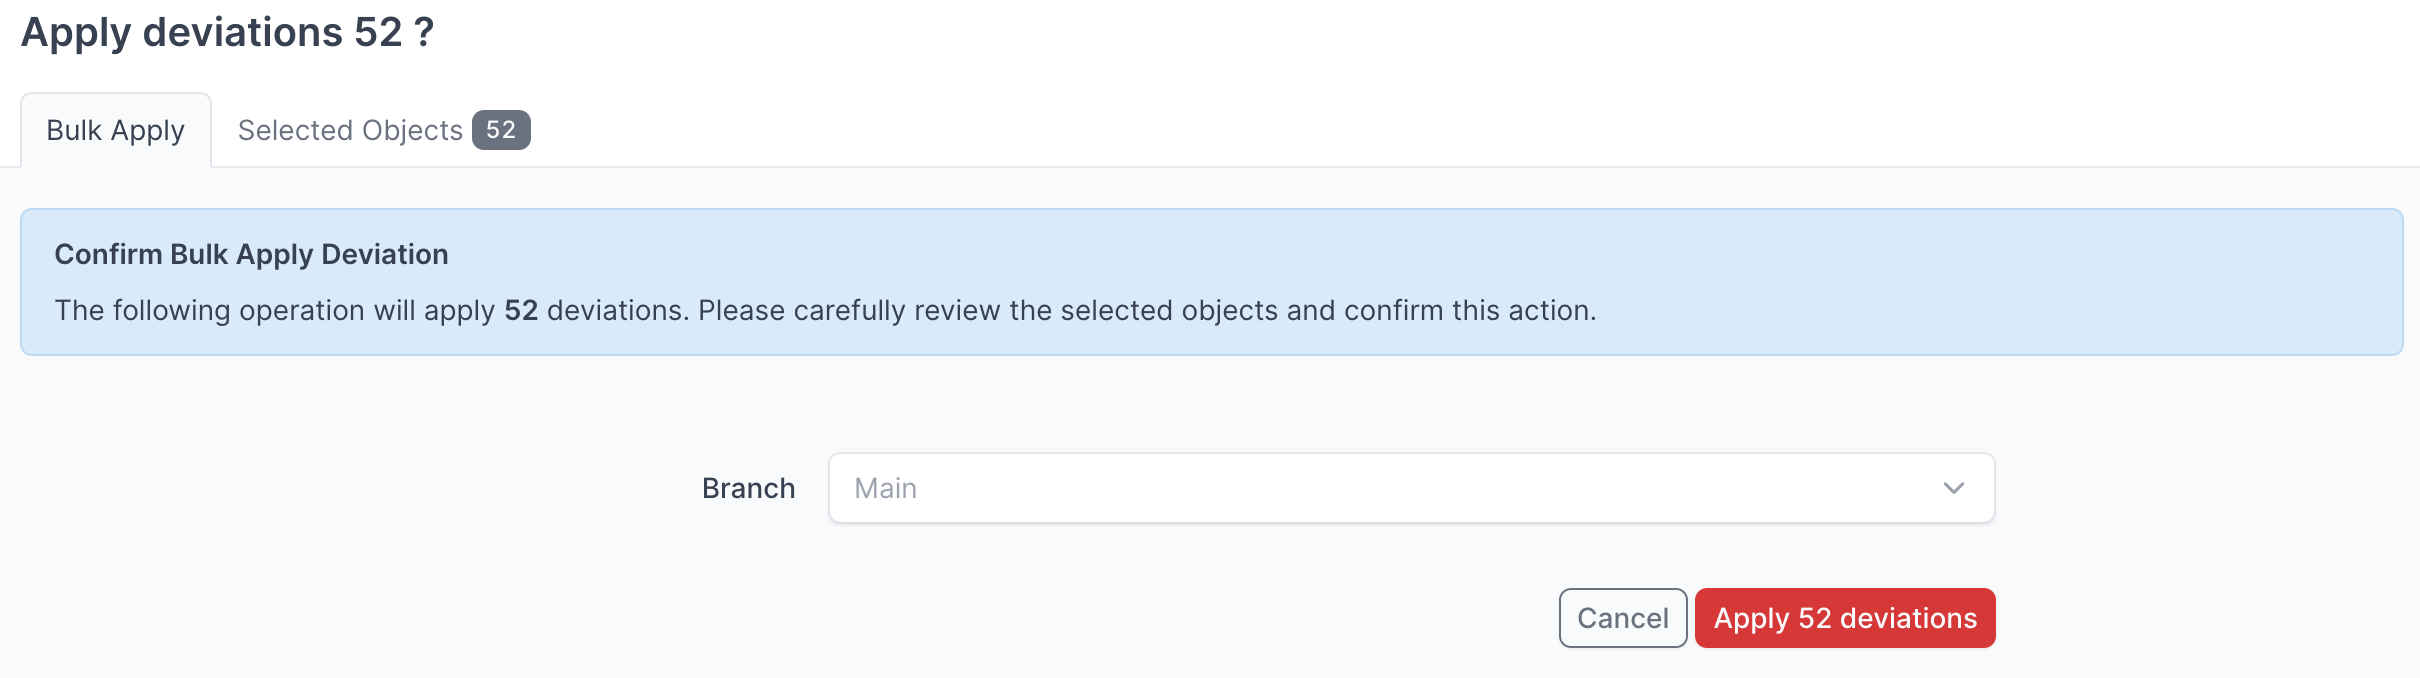Image resolution: width=2420 pixels, height=678 pixels.
Task: Click the question mark in dialog title
Action: [x=424, y=32]
